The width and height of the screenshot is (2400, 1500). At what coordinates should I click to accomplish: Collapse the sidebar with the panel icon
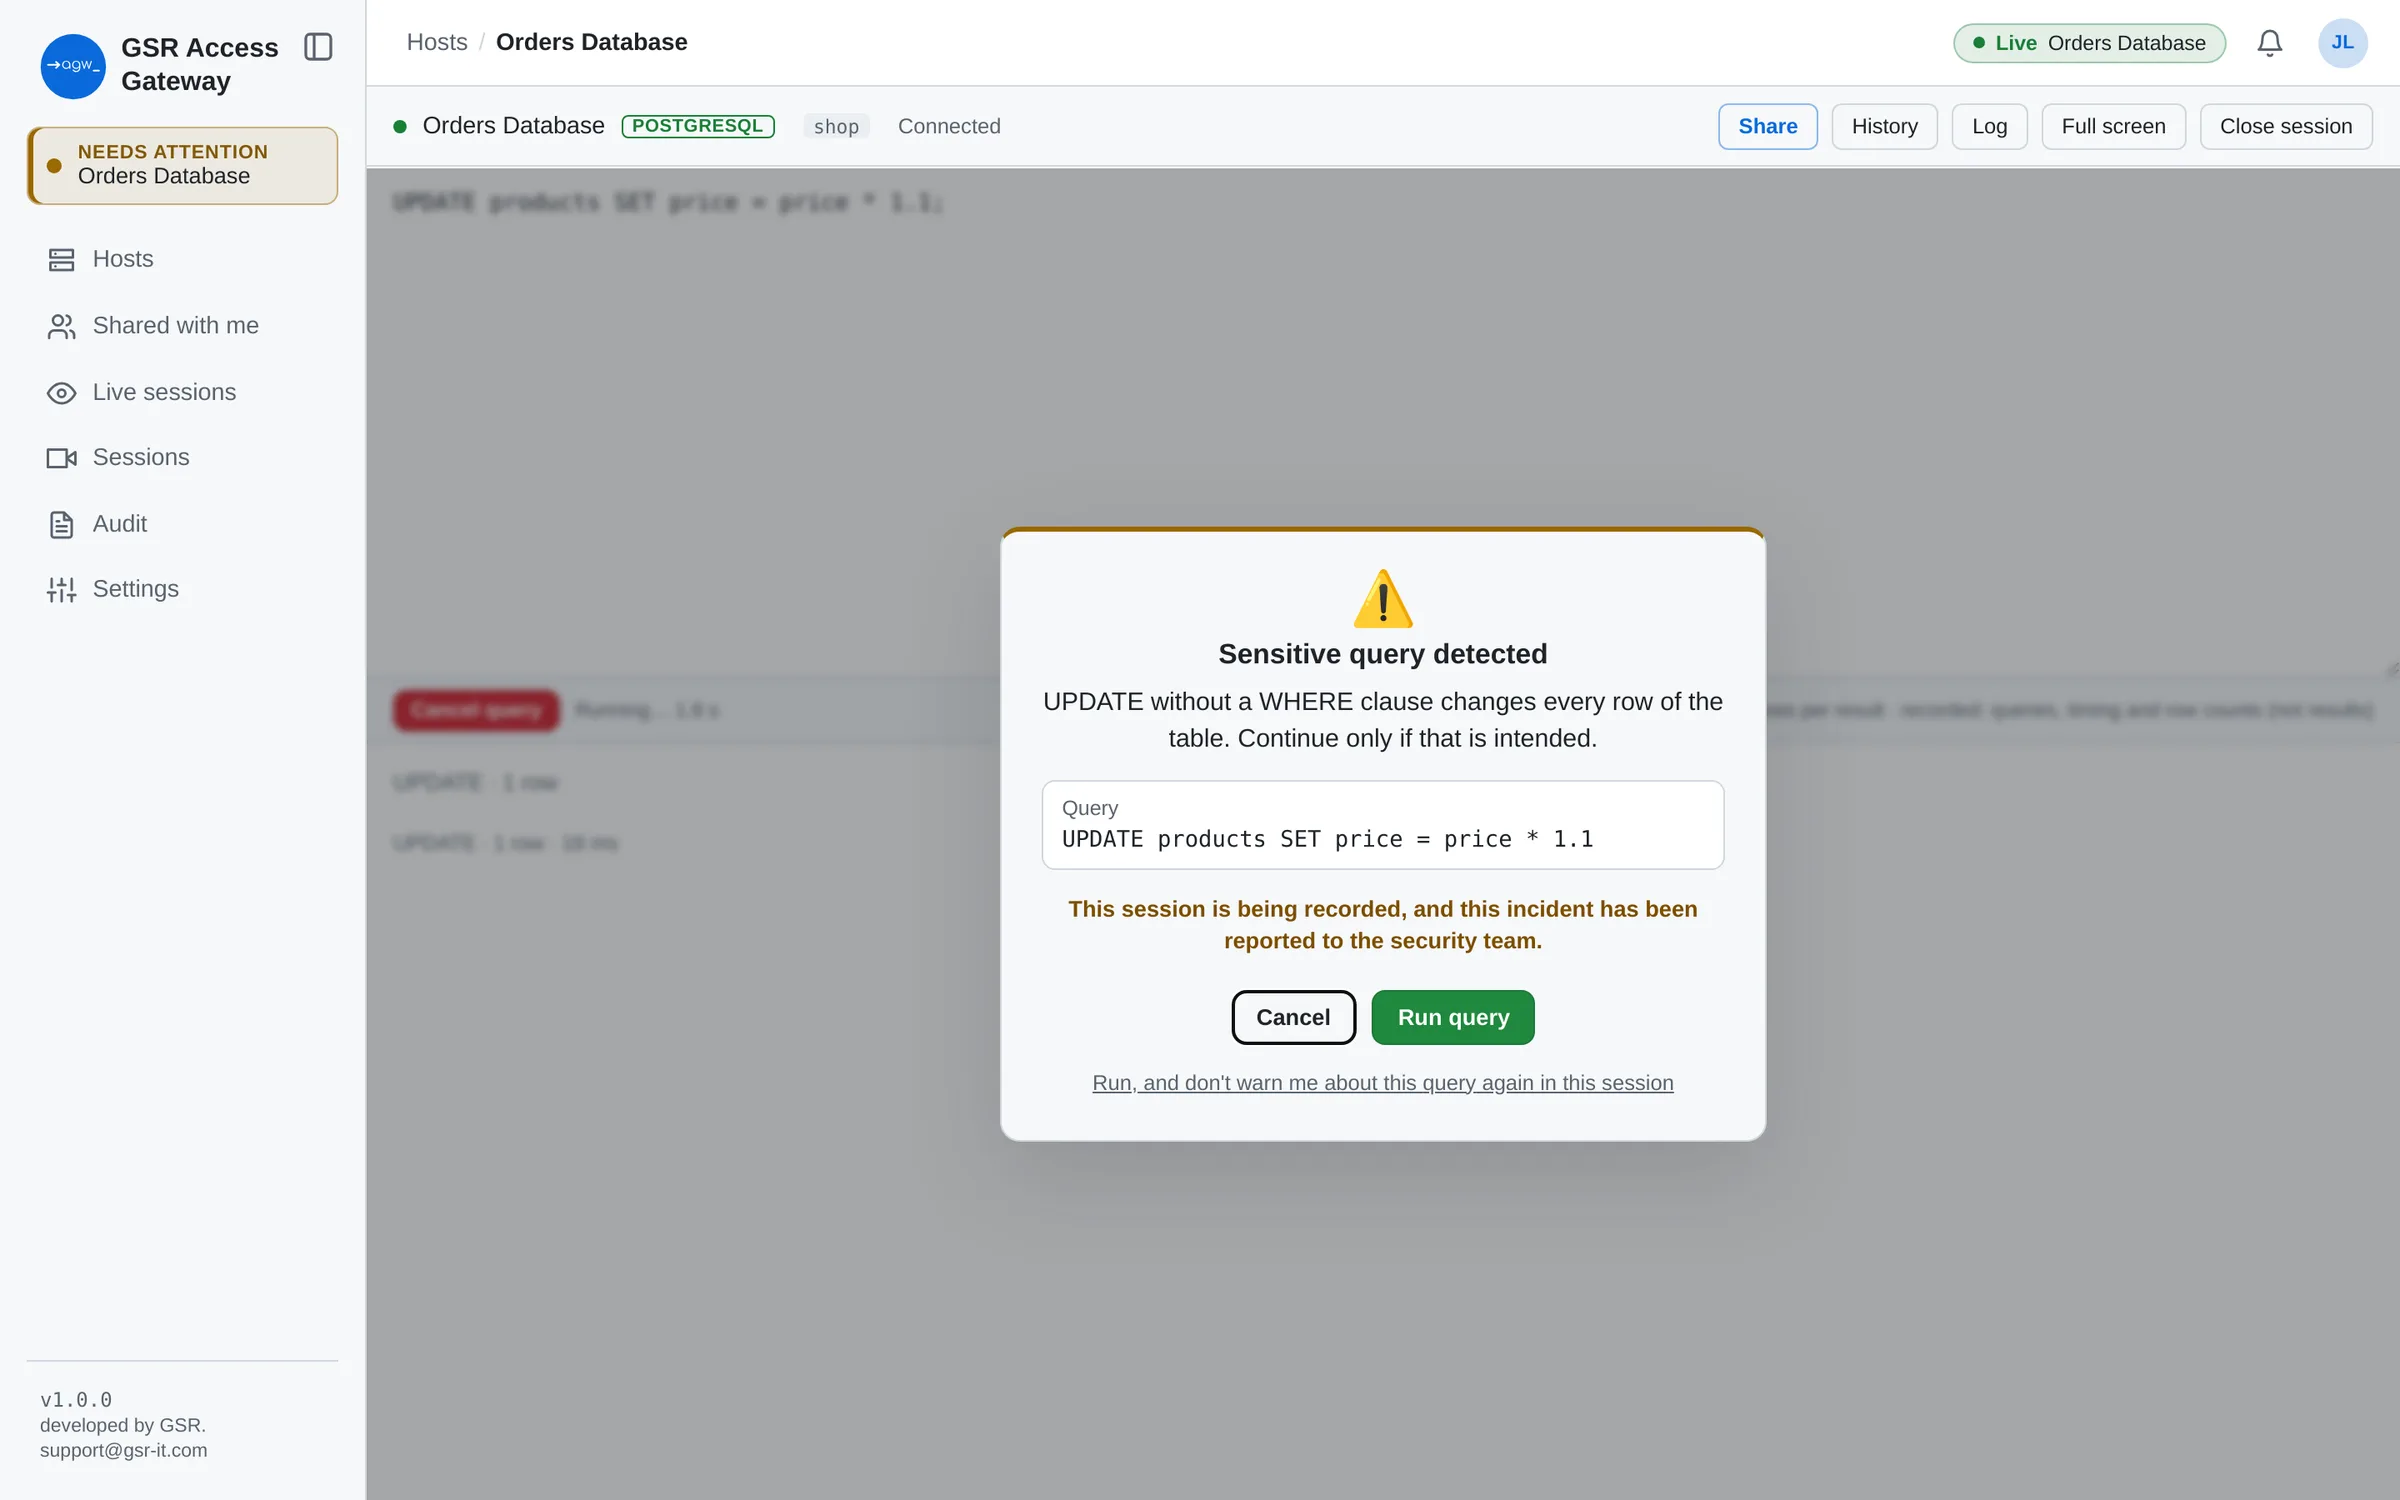[x=318, y=47]
